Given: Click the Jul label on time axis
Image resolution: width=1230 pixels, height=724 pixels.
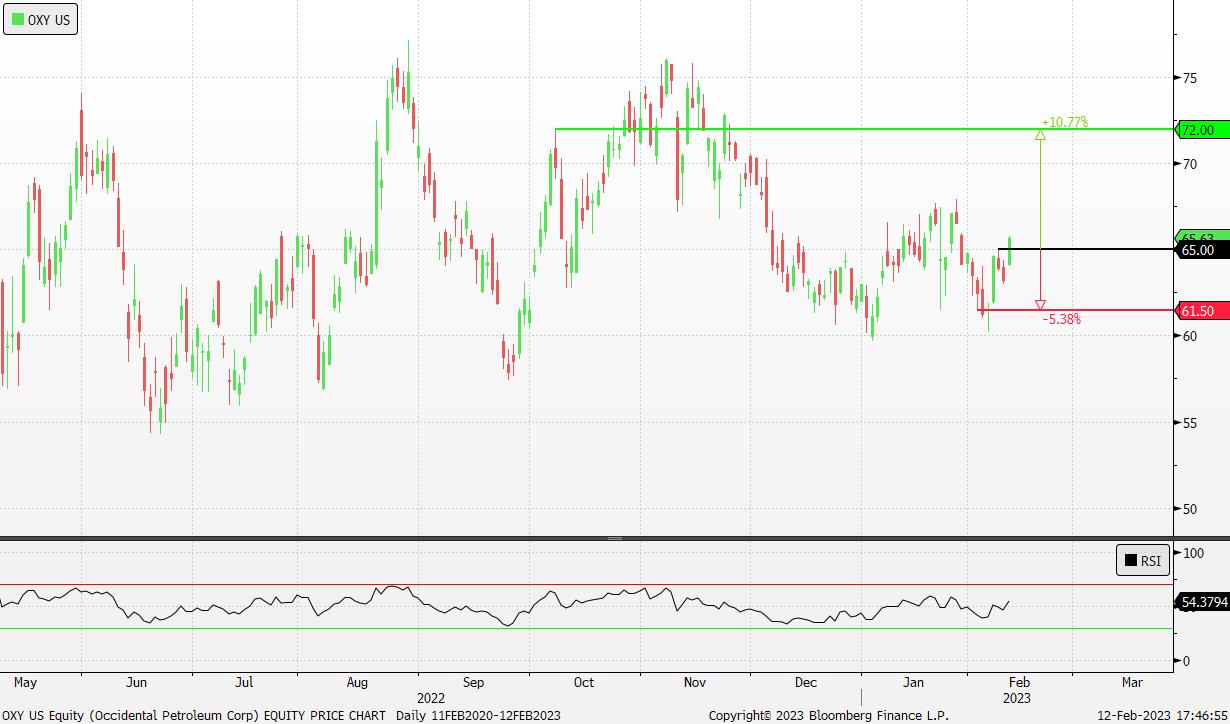Looking at the screenshot, I should click(x=244, y=683).
